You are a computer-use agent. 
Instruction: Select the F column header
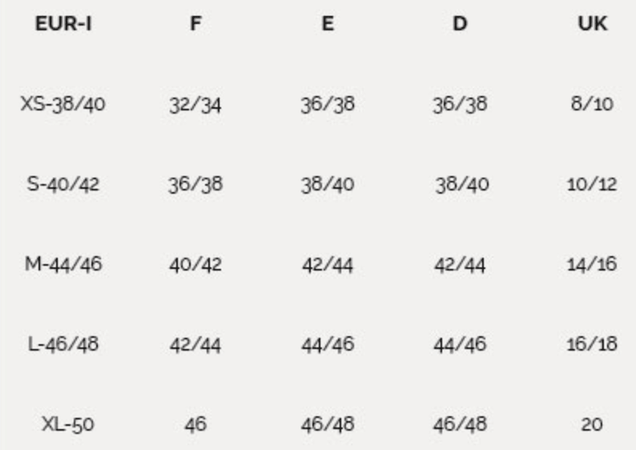[195, 24]
